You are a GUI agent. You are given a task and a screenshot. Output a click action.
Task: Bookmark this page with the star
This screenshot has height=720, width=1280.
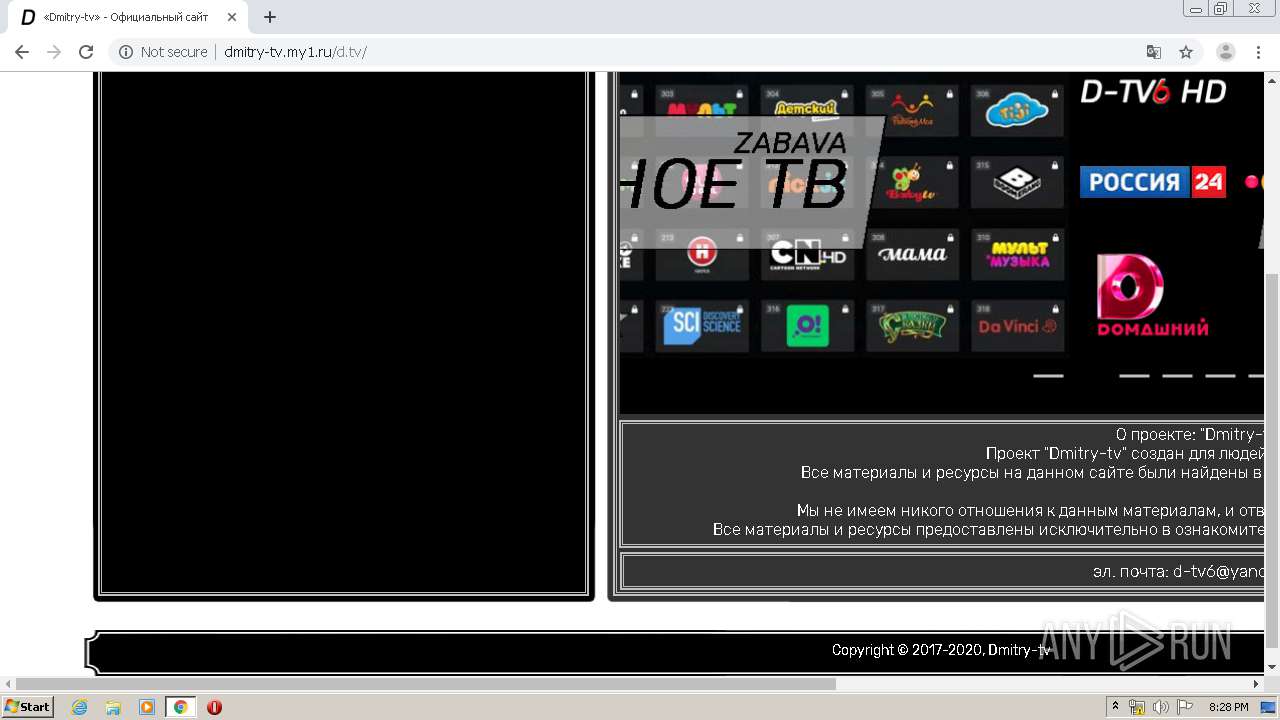point(1186,52)
